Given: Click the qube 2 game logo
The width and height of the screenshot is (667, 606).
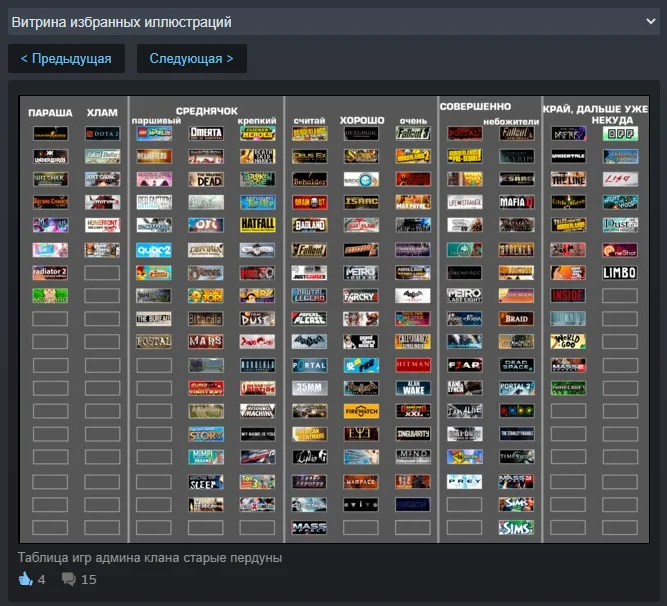Looking at the screenshot, I should click(154, 250).
